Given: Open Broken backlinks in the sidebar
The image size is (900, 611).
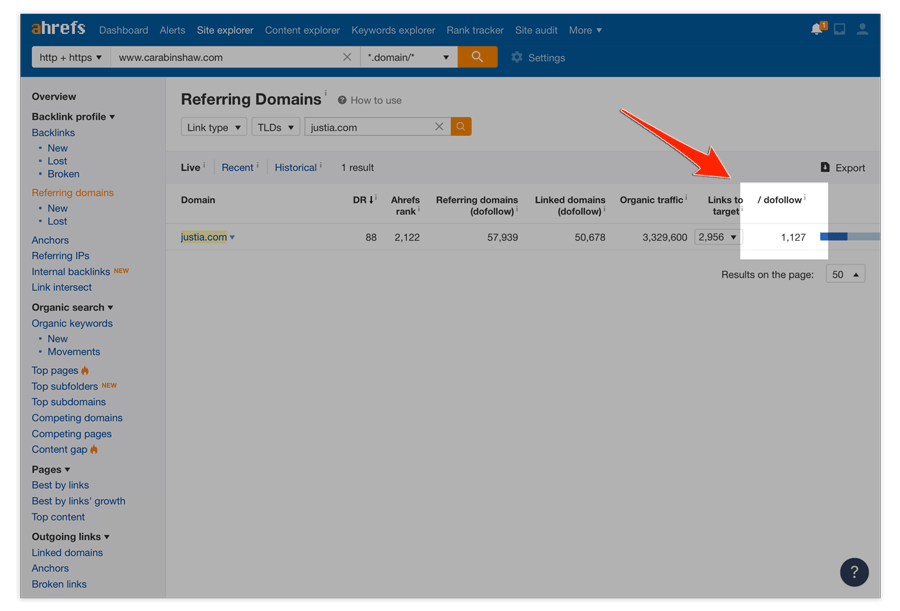Looking at the screenshot, I should tap(63, 174).
